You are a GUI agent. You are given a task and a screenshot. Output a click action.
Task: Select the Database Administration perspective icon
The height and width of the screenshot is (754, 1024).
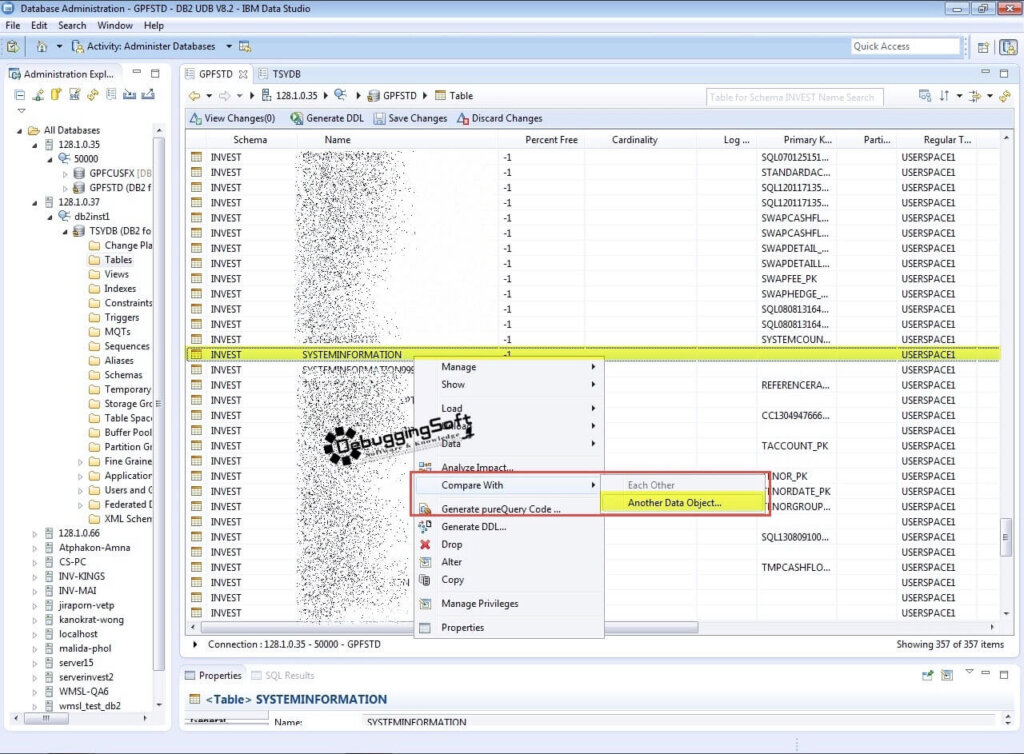click(x=1008, y=47)
